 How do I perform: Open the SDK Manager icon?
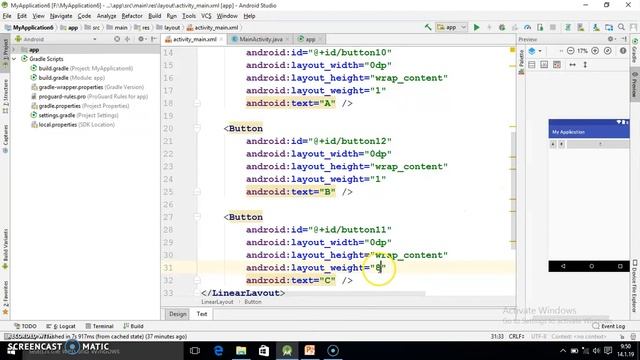click(596, 27)
